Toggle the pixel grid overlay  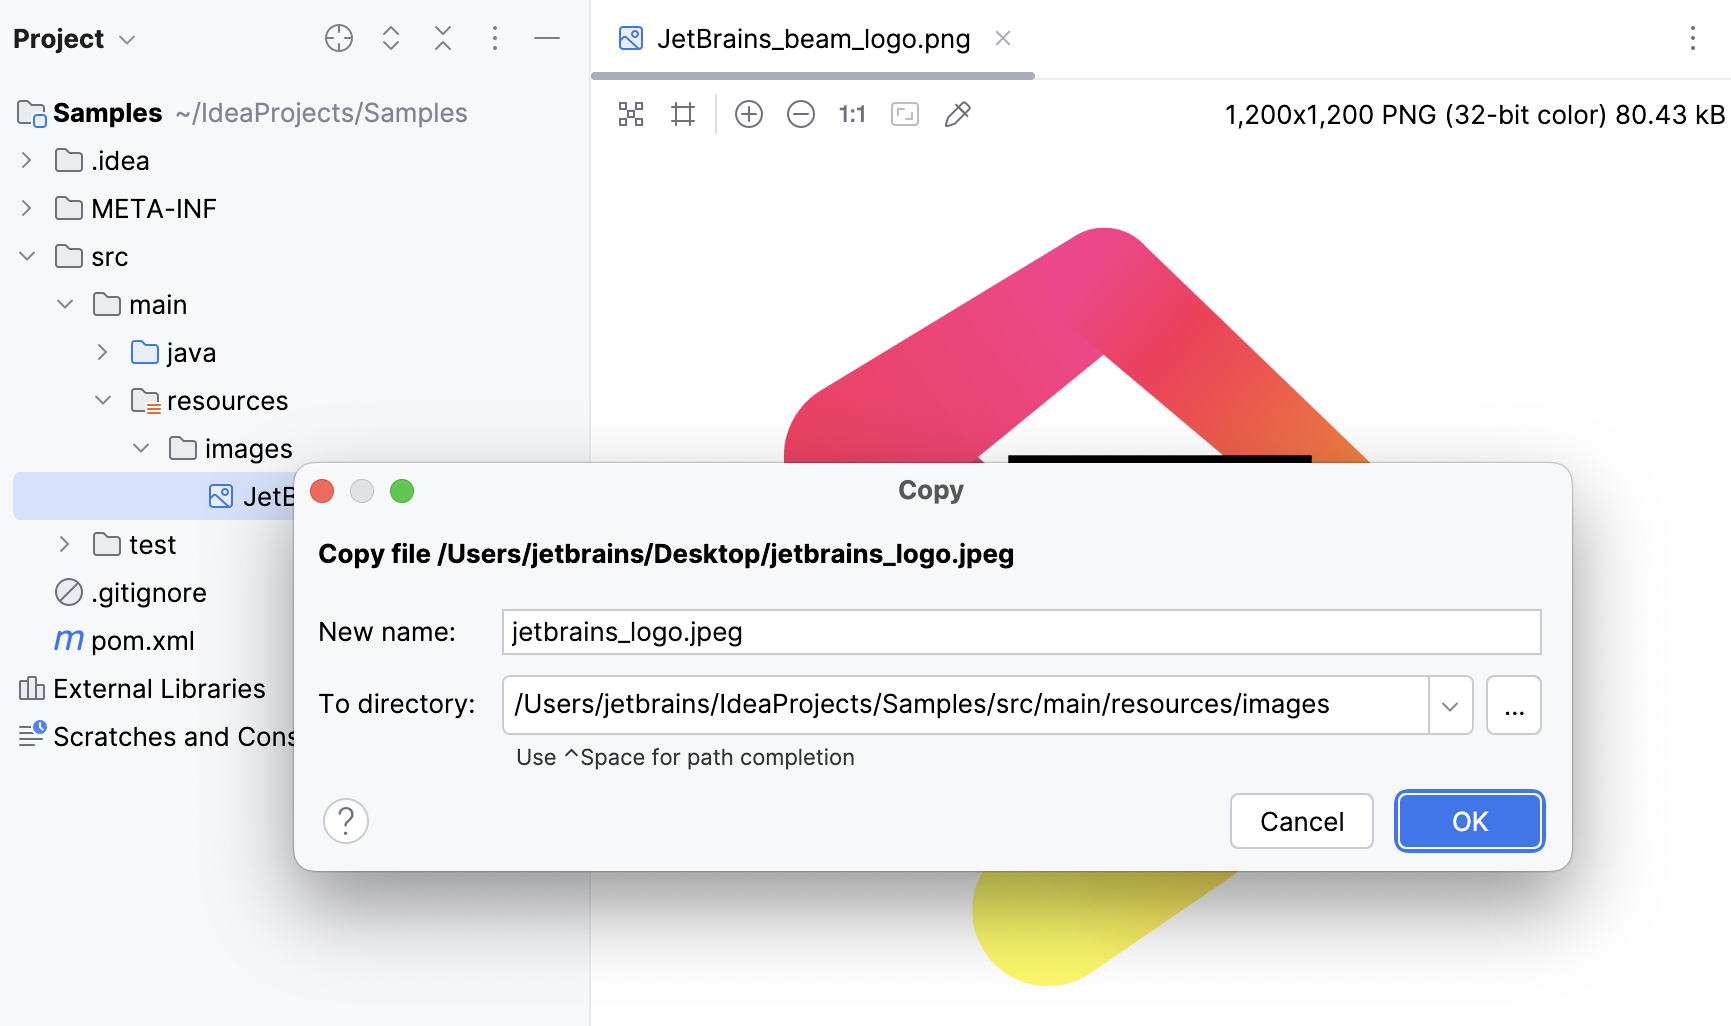[683, 114]
